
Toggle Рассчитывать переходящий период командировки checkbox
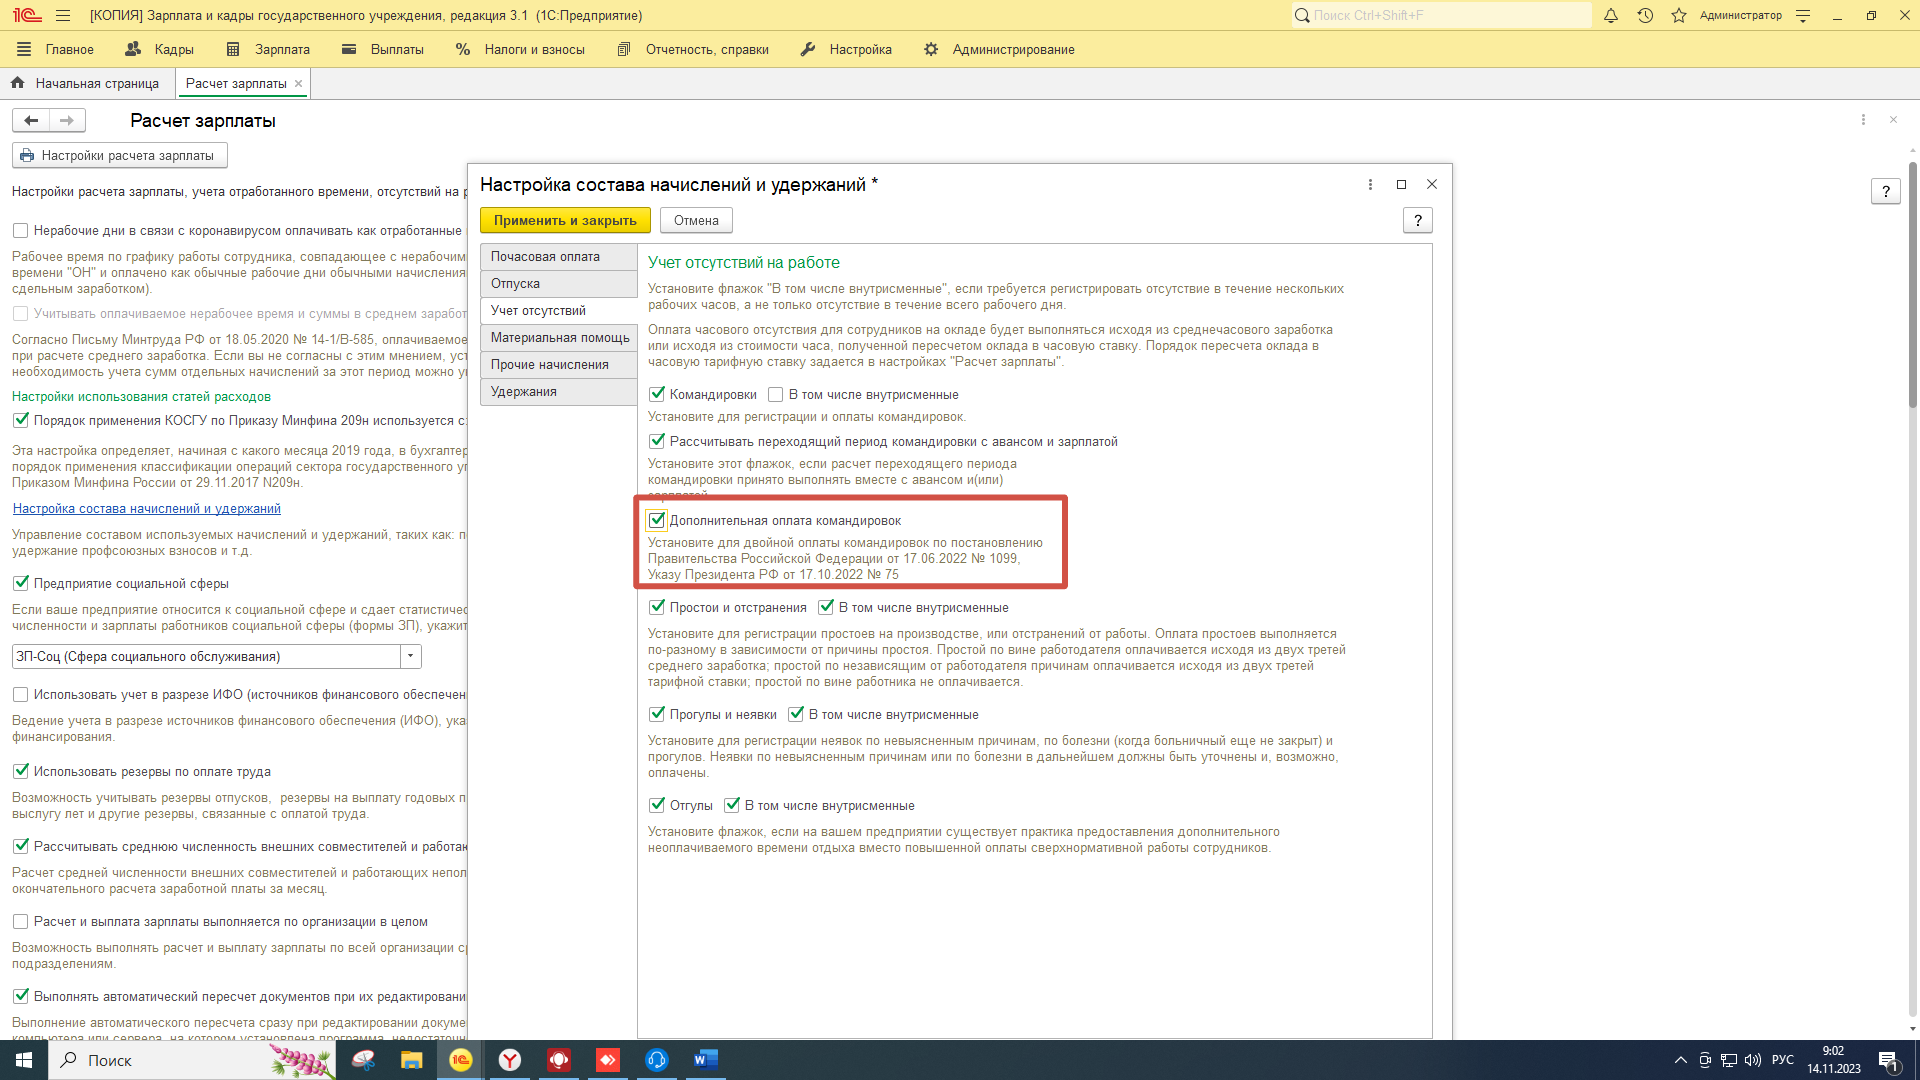click(657, 441)
